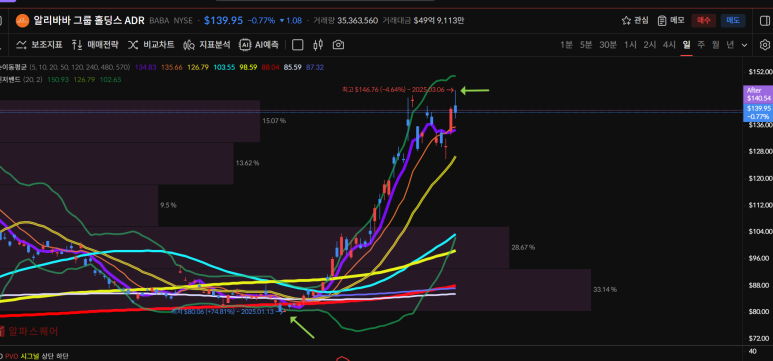
Task: Click orange MA value 135.66
Action: pos(172,67)
